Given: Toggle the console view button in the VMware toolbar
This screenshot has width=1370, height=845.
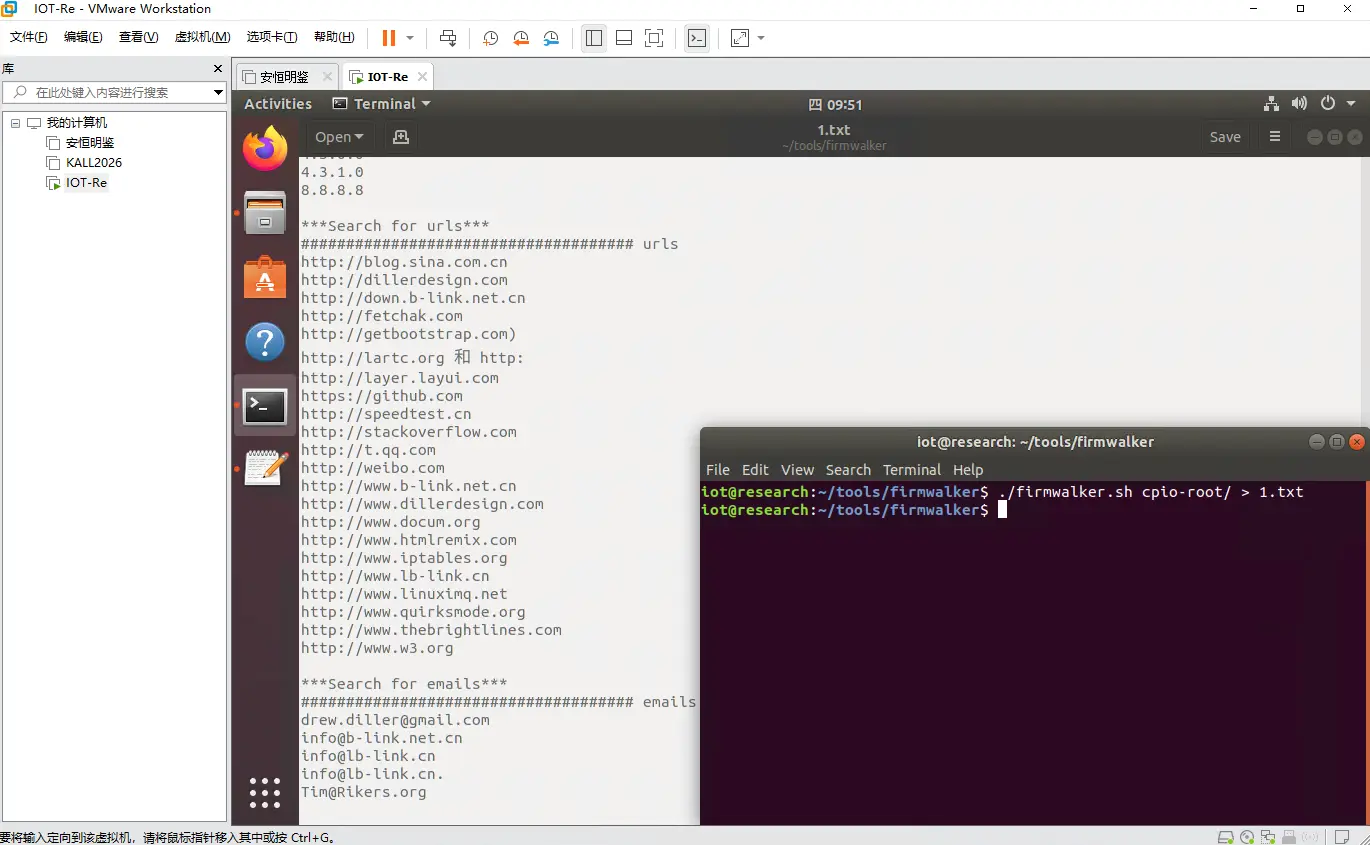Looking at the screenshot, I should coord(697,38).
